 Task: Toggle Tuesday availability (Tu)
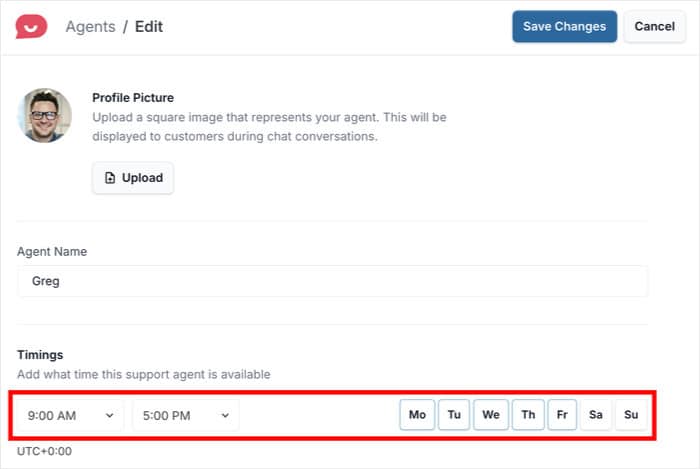pyautogui.click(x=453, y=414)
